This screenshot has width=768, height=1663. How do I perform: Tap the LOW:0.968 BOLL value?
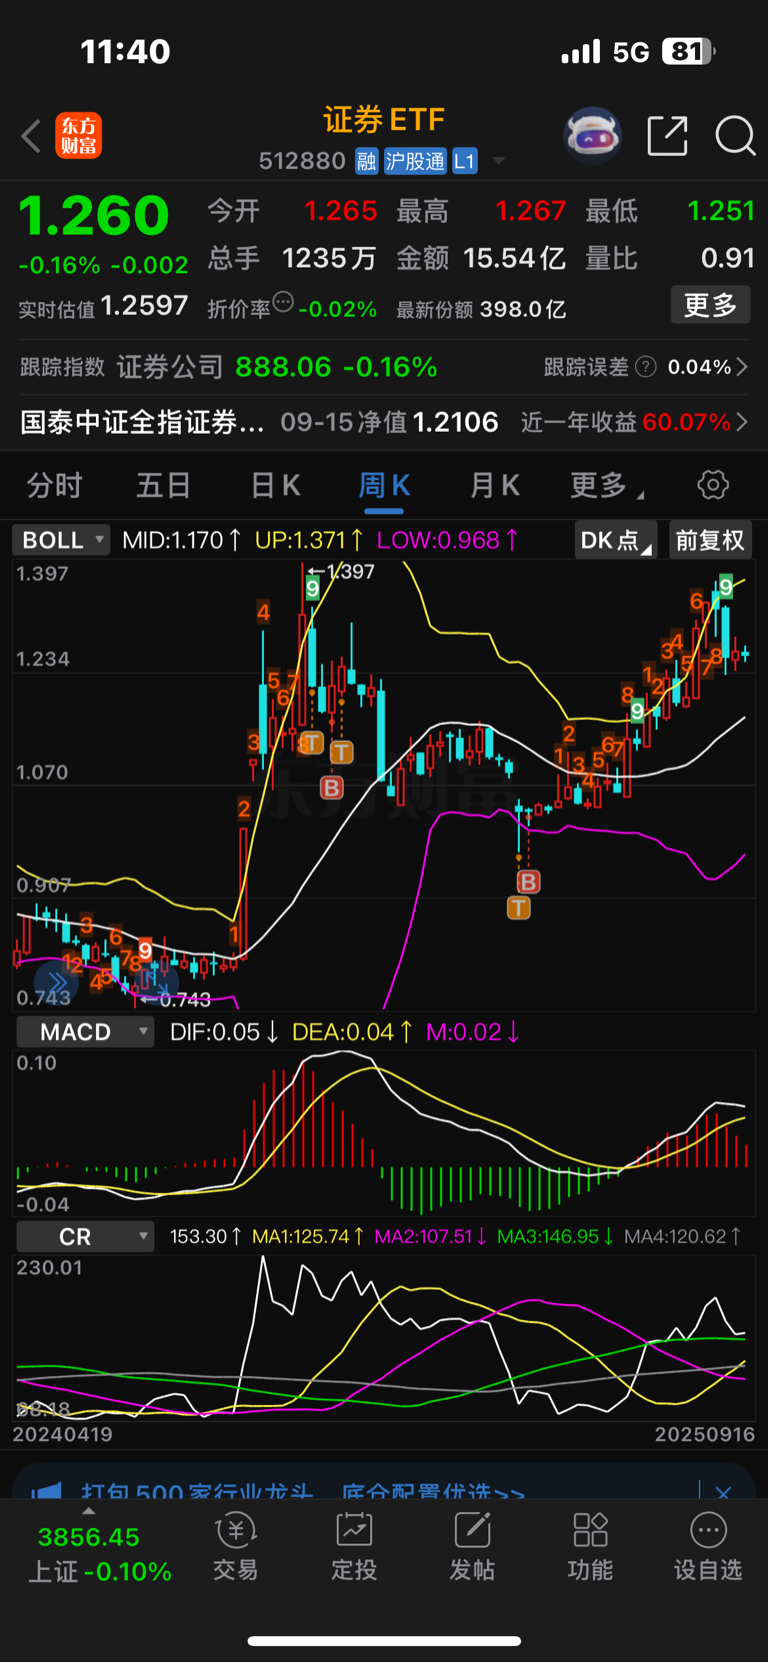pyautogui.click(x=448, y=540)
